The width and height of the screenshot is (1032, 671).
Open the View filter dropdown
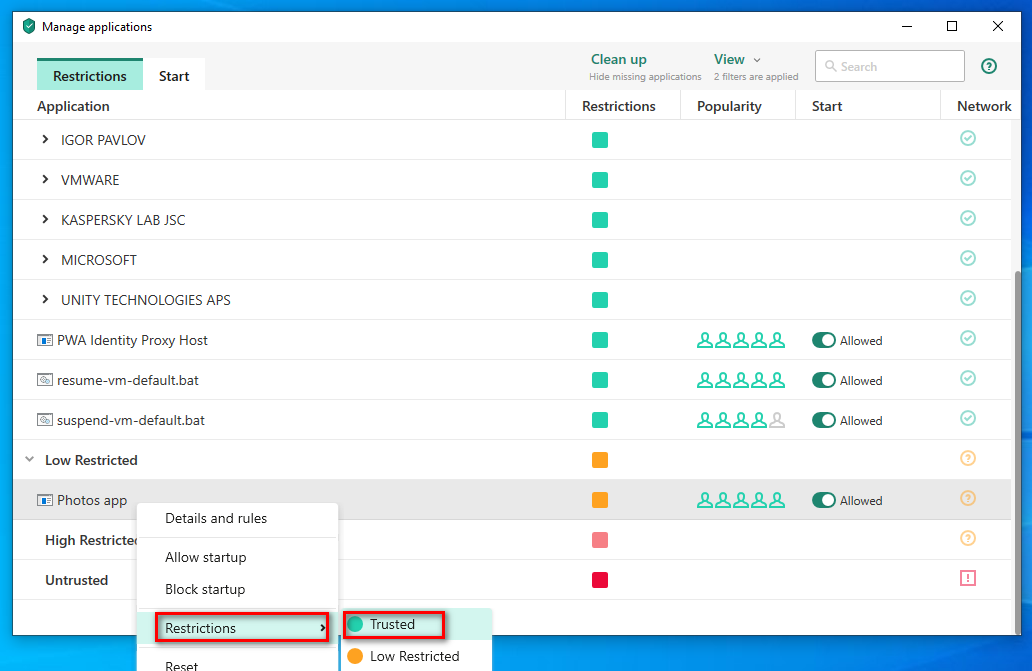click(x=737, y=59)
